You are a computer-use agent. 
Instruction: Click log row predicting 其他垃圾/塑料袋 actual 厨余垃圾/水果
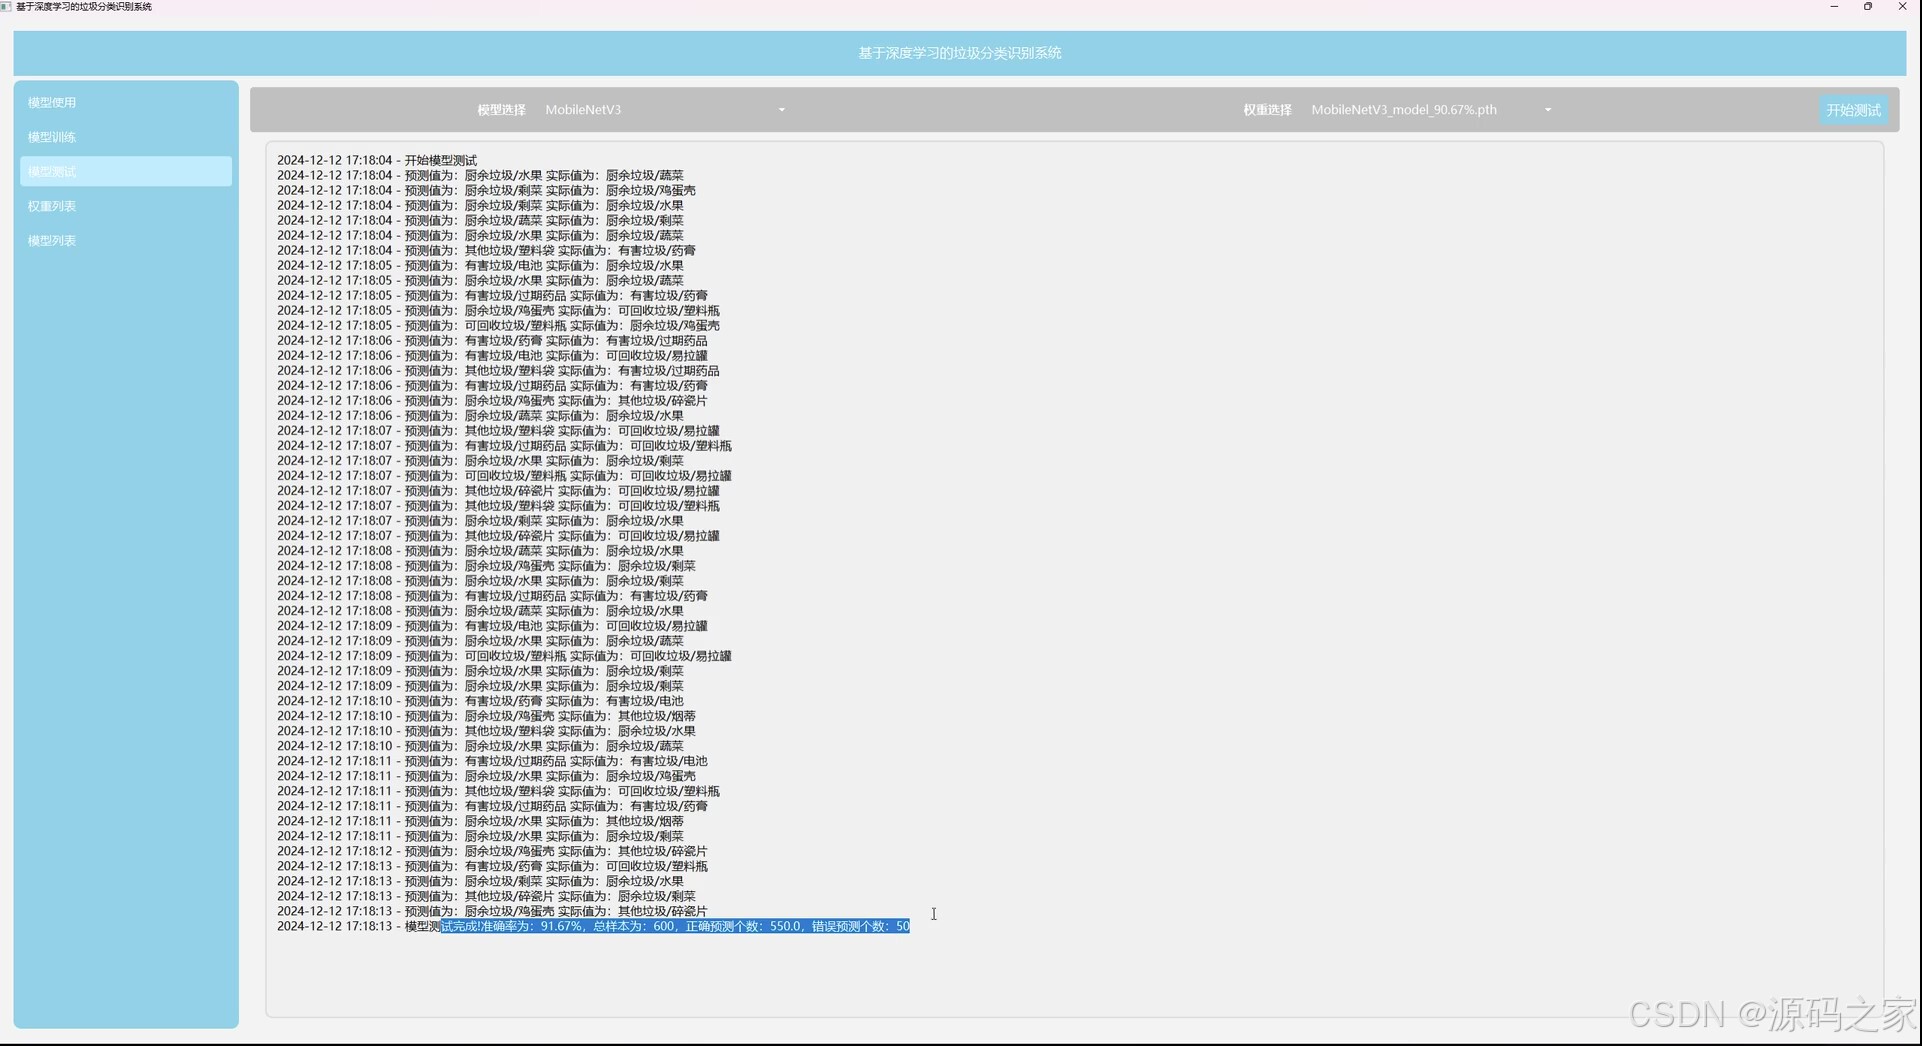click(x=486, y=731)
